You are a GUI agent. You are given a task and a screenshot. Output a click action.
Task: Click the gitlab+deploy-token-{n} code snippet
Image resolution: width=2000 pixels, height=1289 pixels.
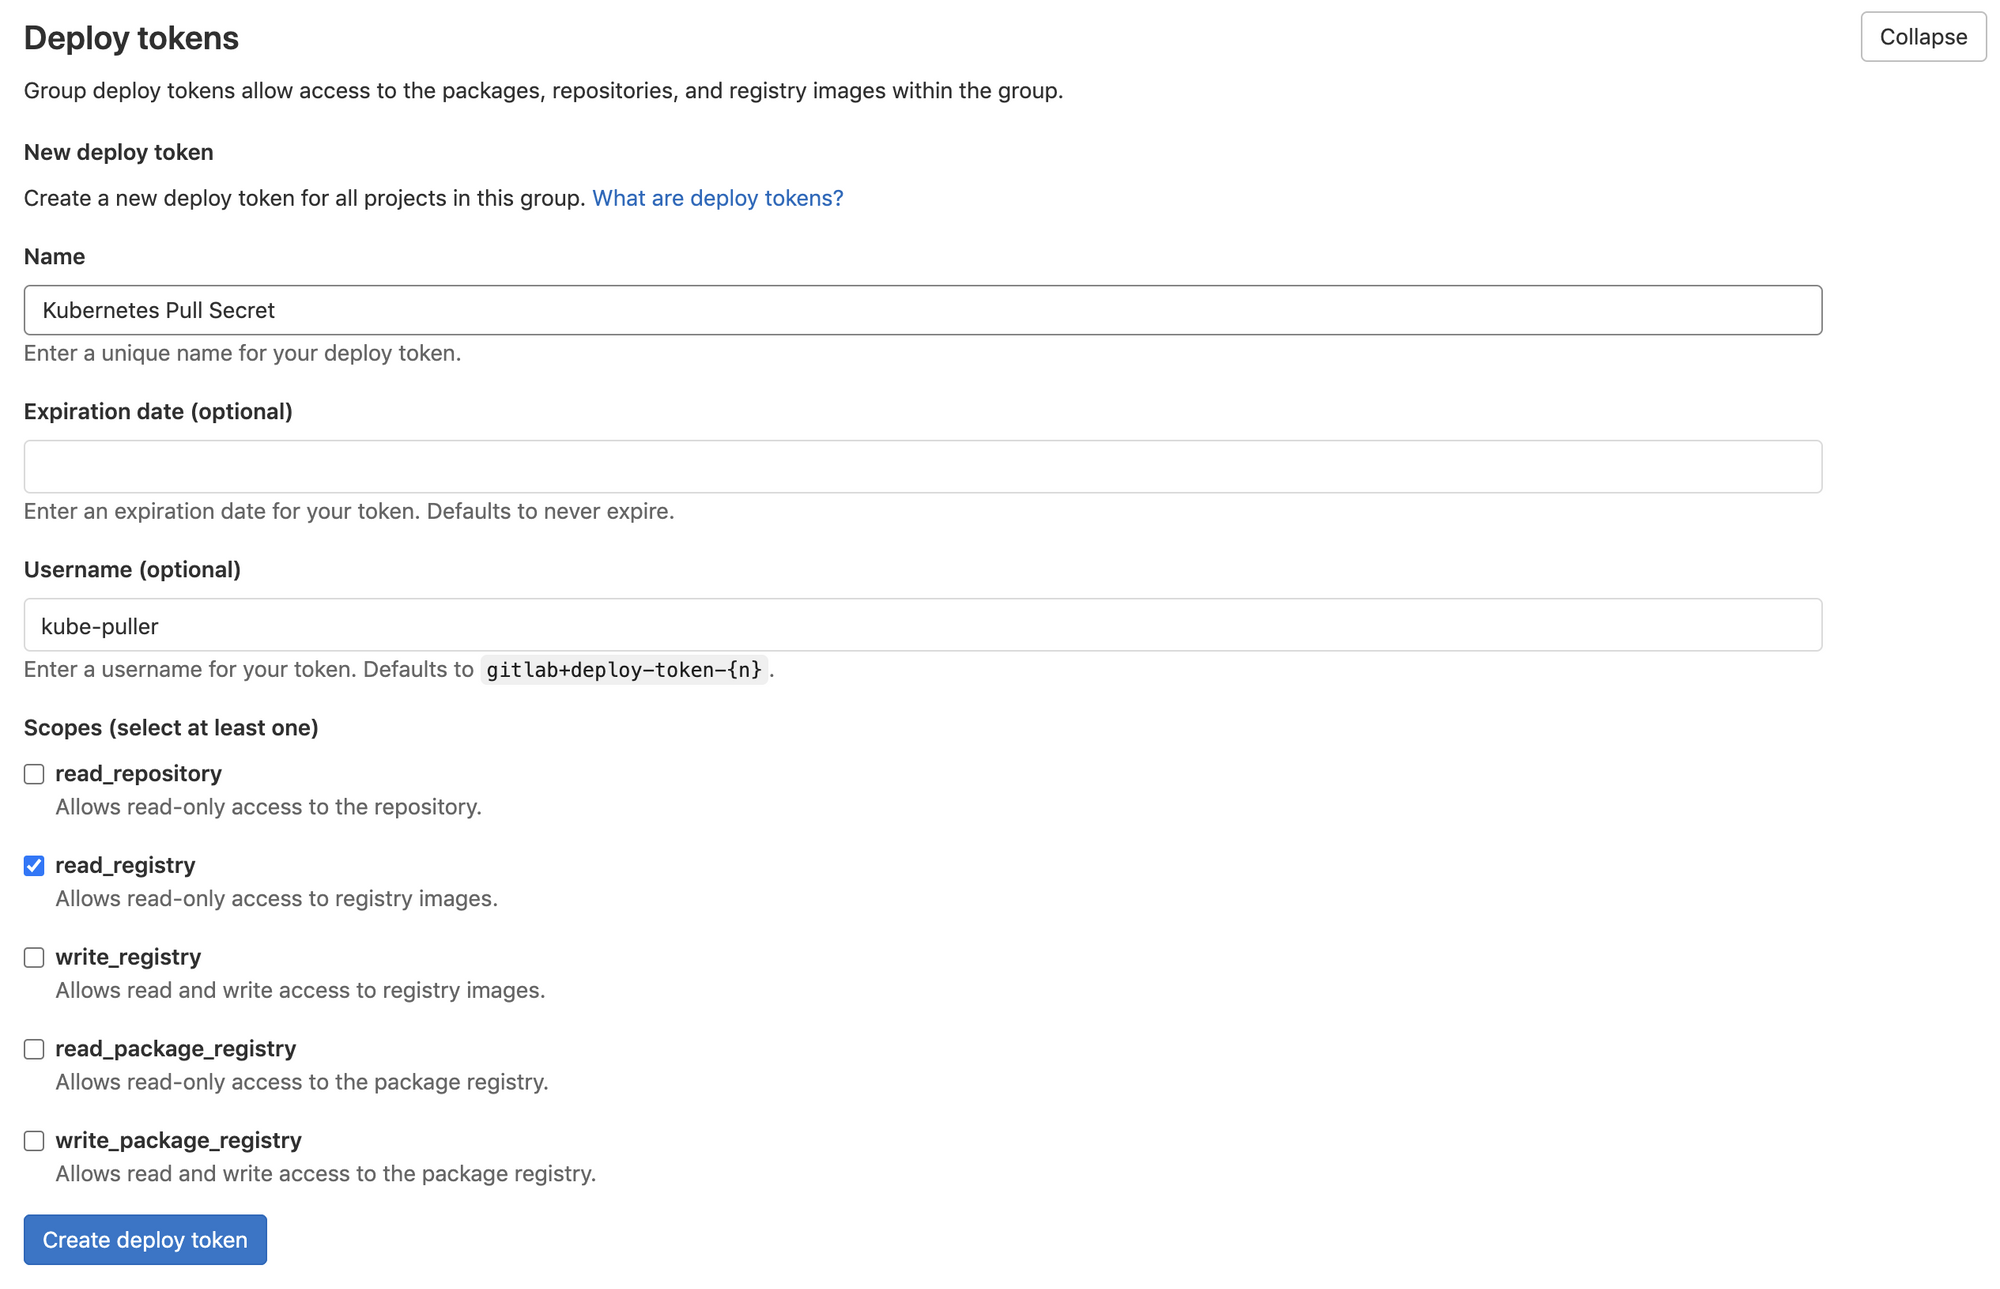point(624,670)
